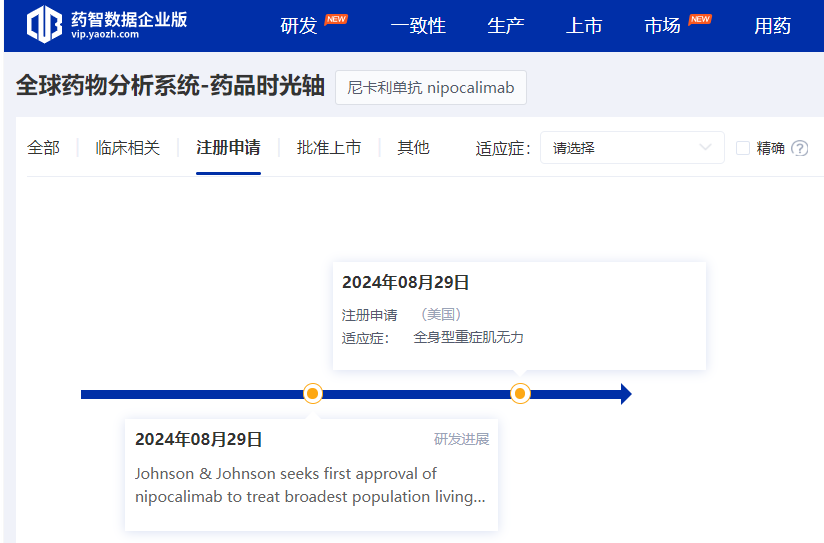Expand the 请选择 dropdown chevron arrow
The height and width of the screenshot is (543, 824).
[706, 148]
